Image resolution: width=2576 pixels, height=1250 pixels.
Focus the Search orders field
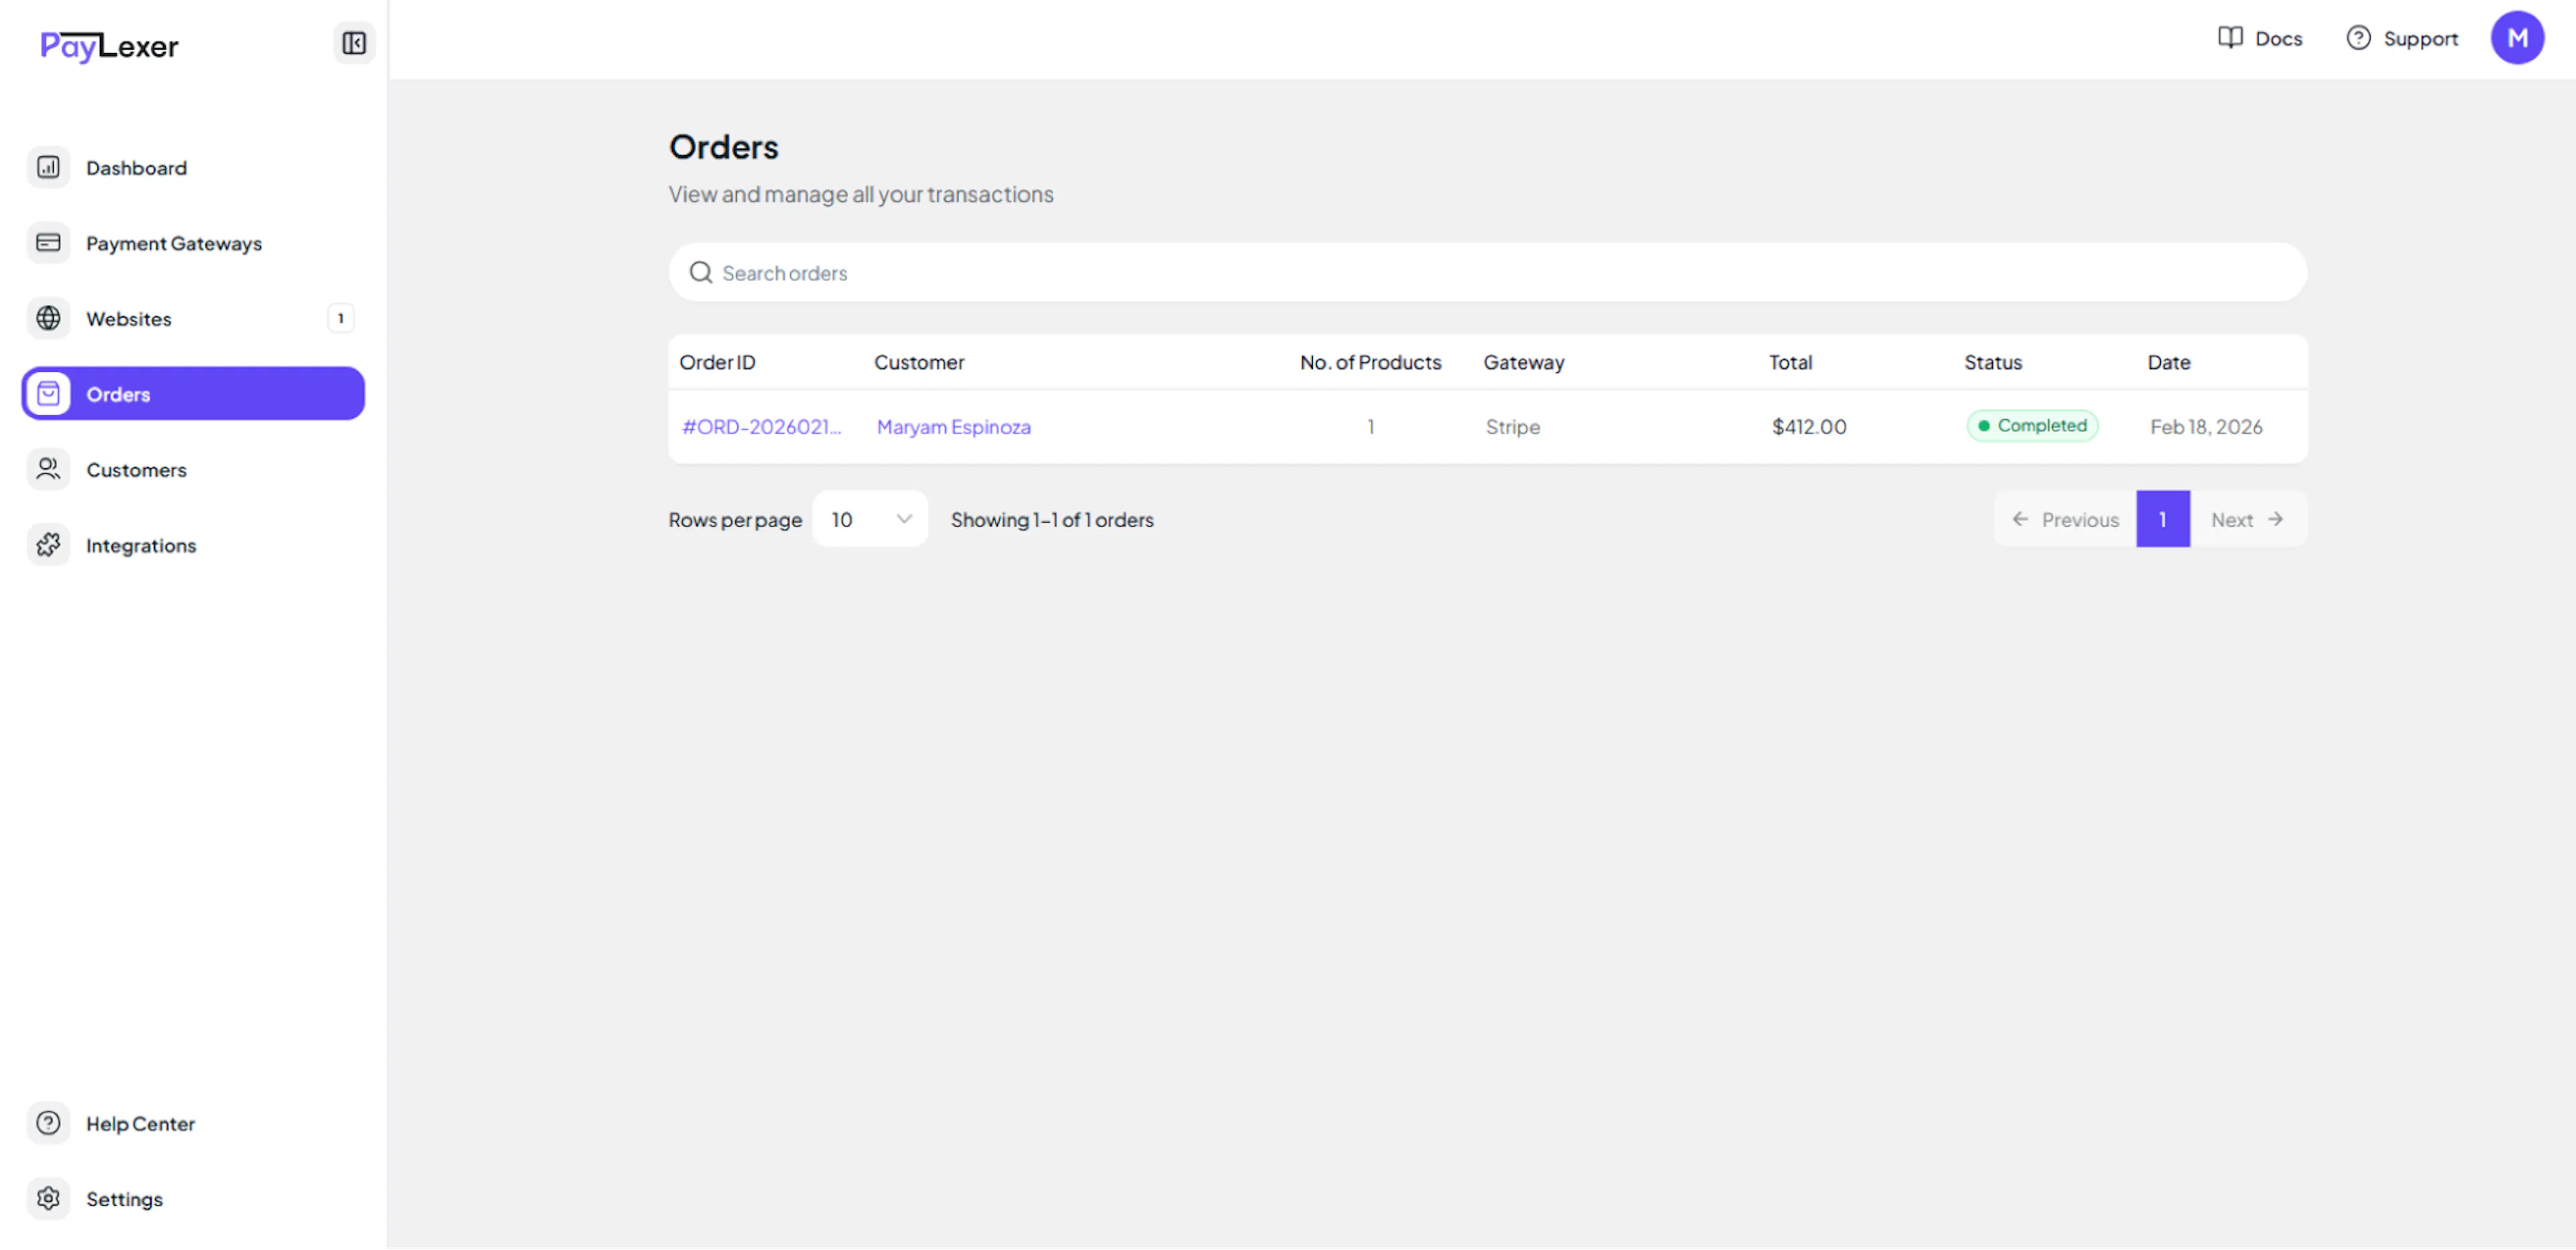1486,273
